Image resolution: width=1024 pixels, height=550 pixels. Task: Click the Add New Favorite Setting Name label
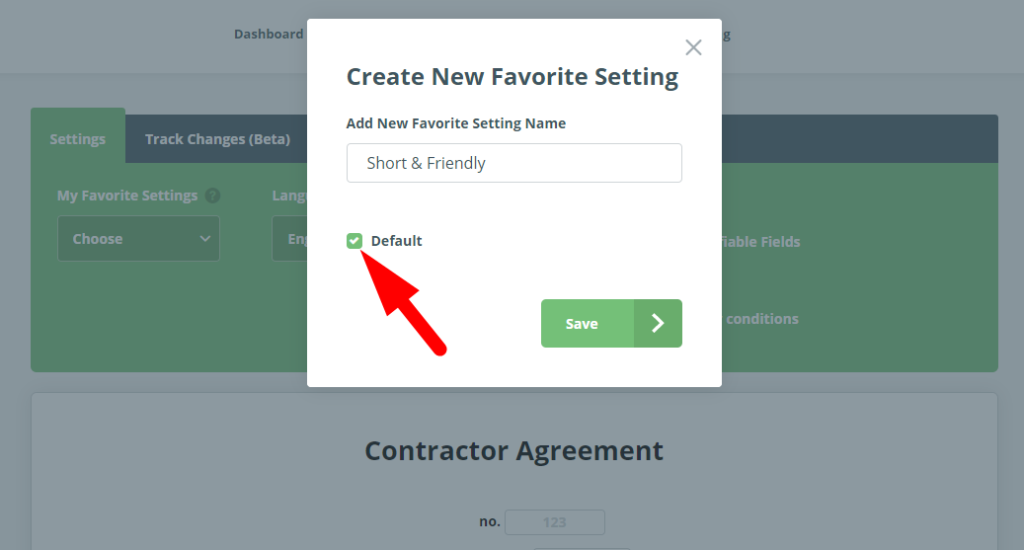click(x=456, y=124)
